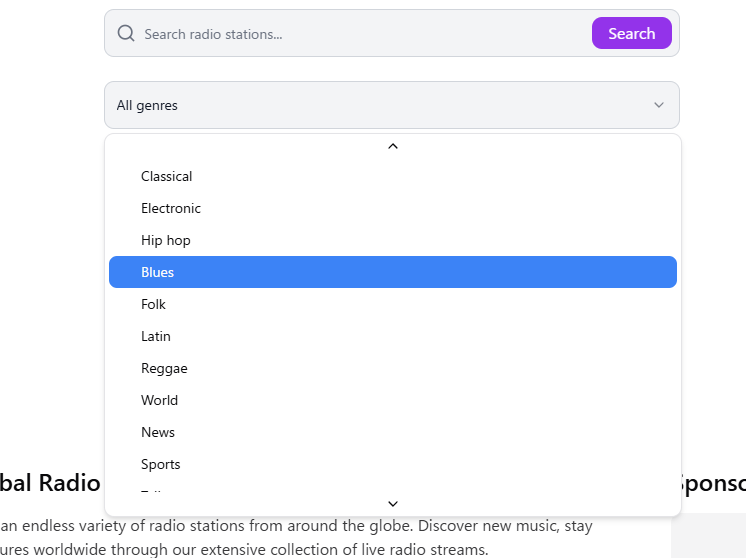Screen dimensions: 746x558
Task: Choose the highlighted Blues option
Action: coord(393,272)
